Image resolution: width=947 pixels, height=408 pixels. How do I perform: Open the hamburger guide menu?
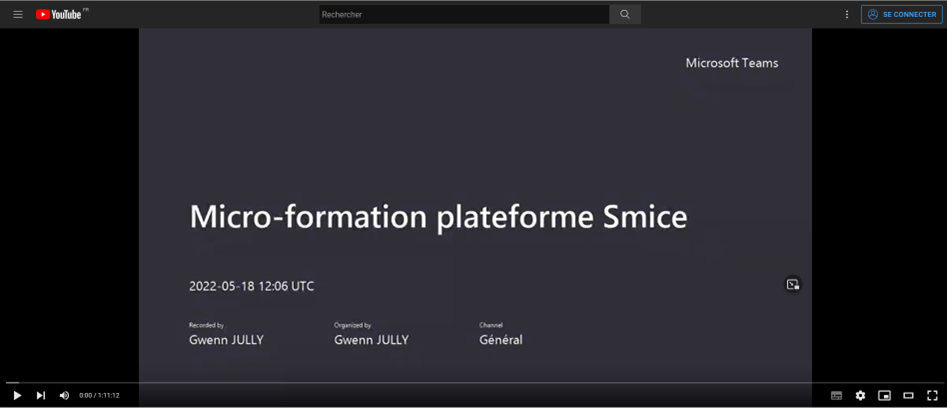[17, 14]
